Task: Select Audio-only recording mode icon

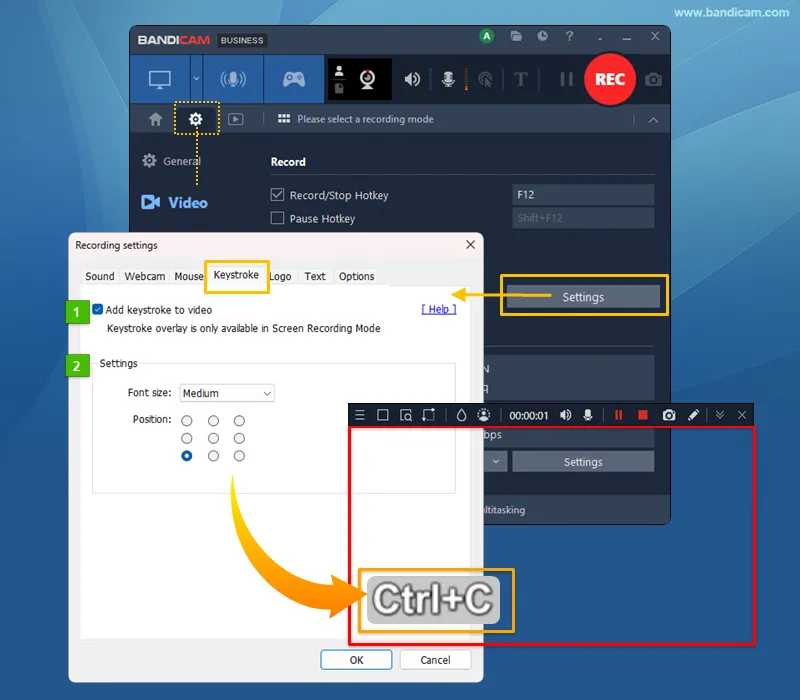Action: click(233, 79)
